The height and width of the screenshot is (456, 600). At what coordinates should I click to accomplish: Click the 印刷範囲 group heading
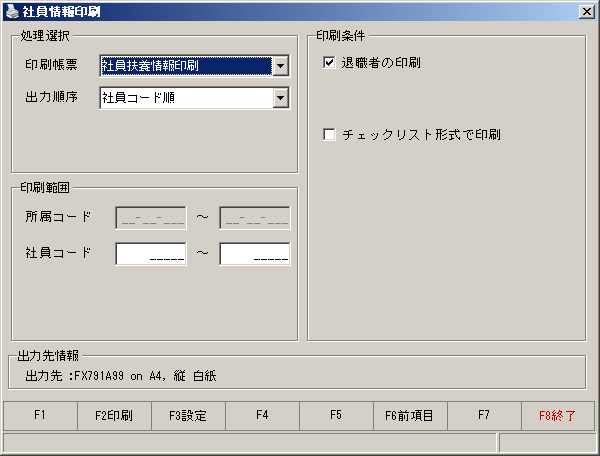tap(45, 187)
